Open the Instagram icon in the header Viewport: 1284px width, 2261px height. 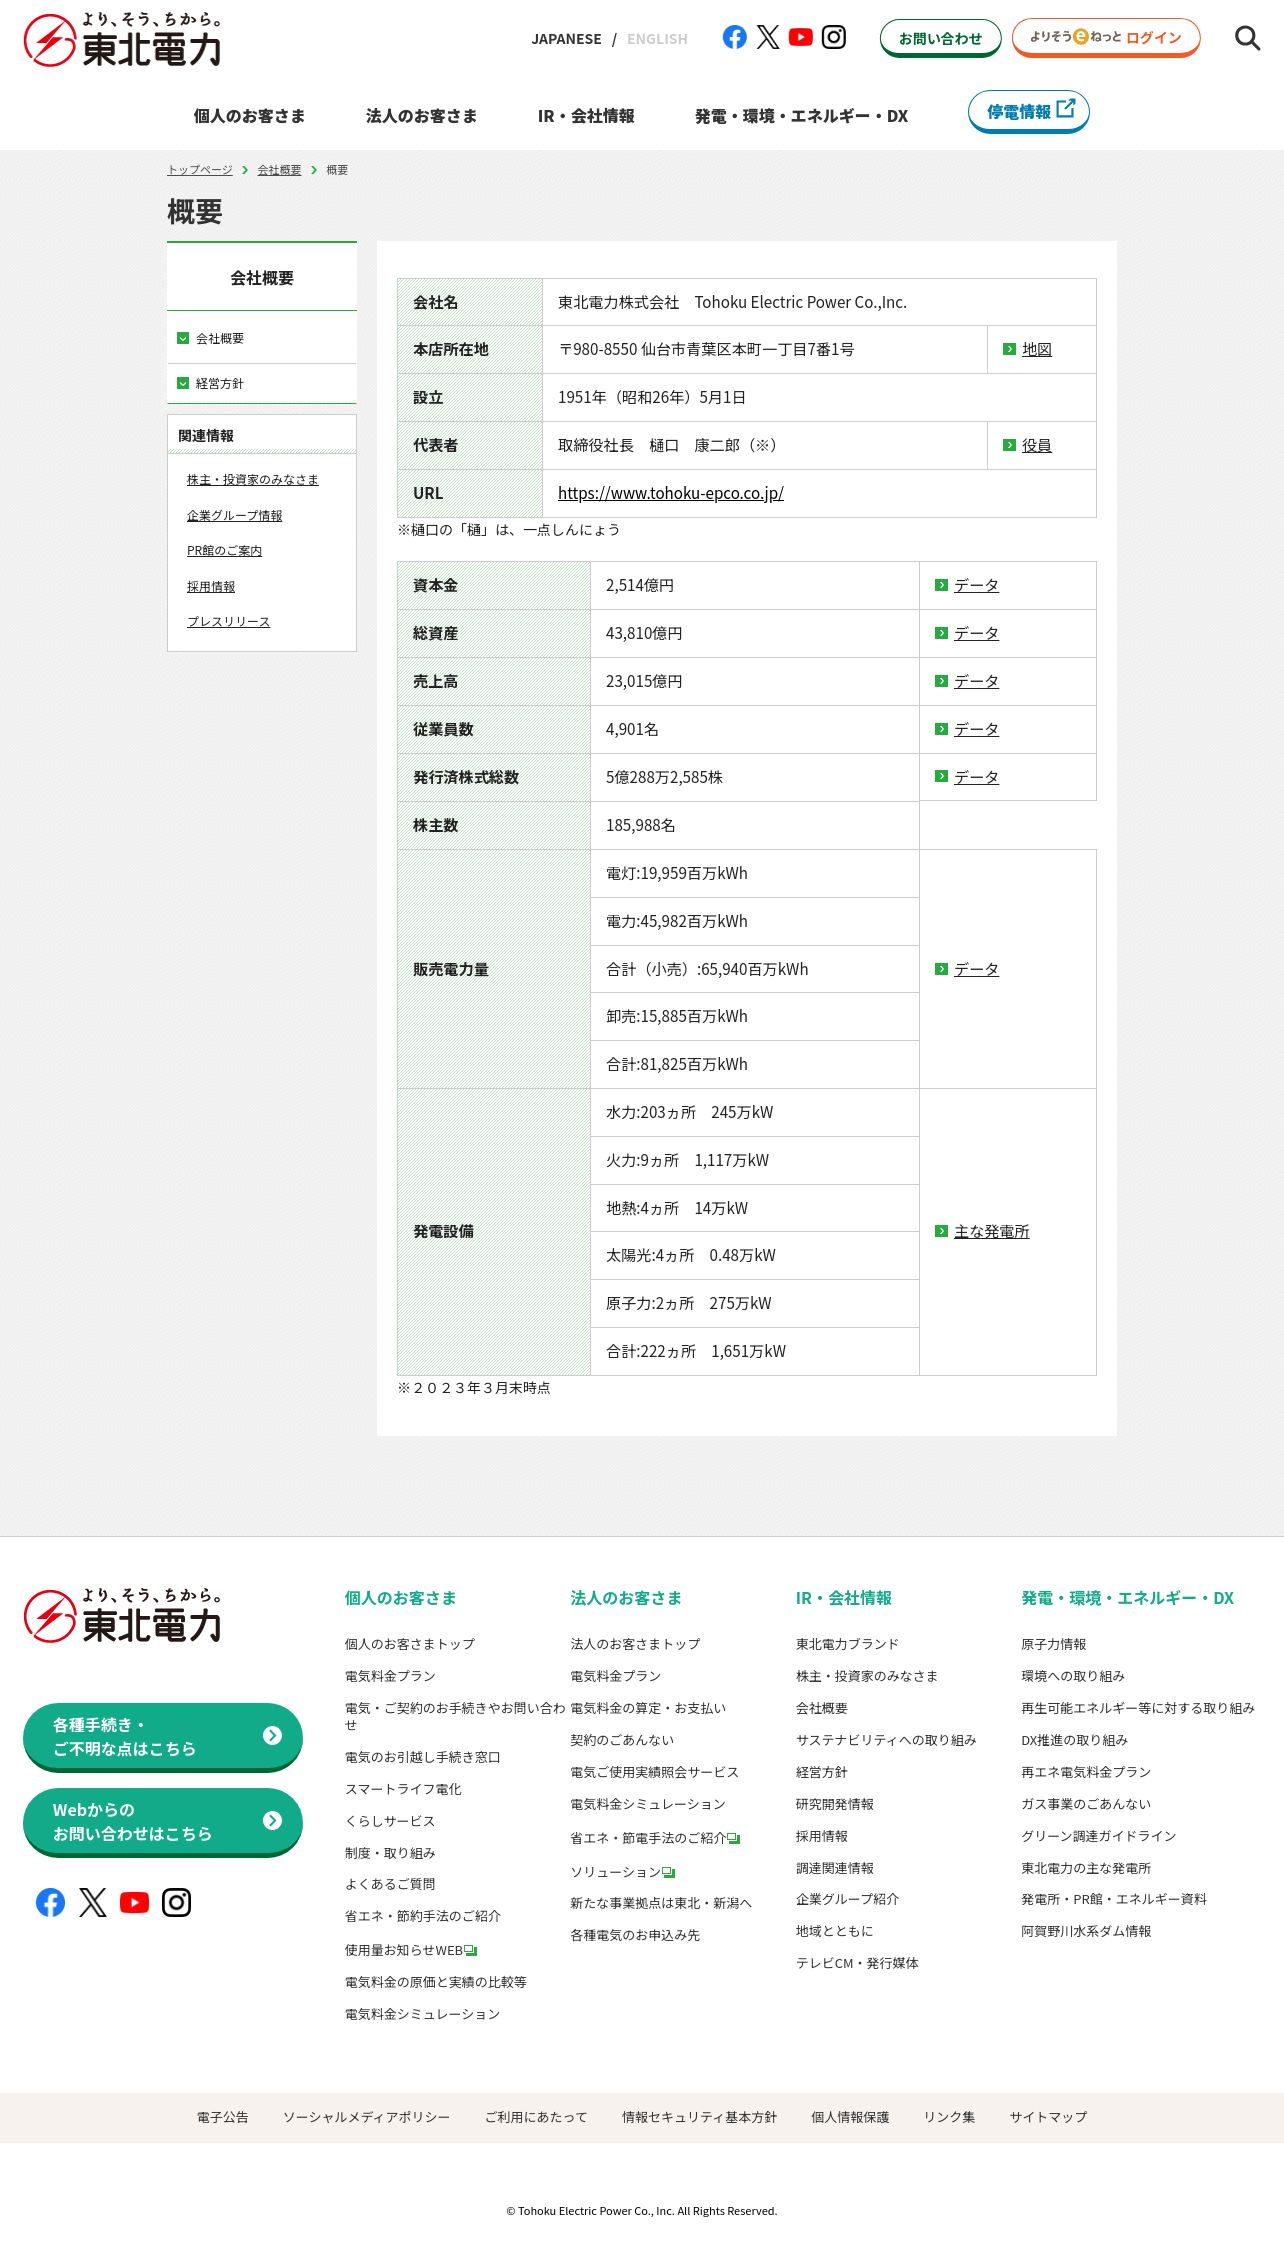click(x=834, y=37)
